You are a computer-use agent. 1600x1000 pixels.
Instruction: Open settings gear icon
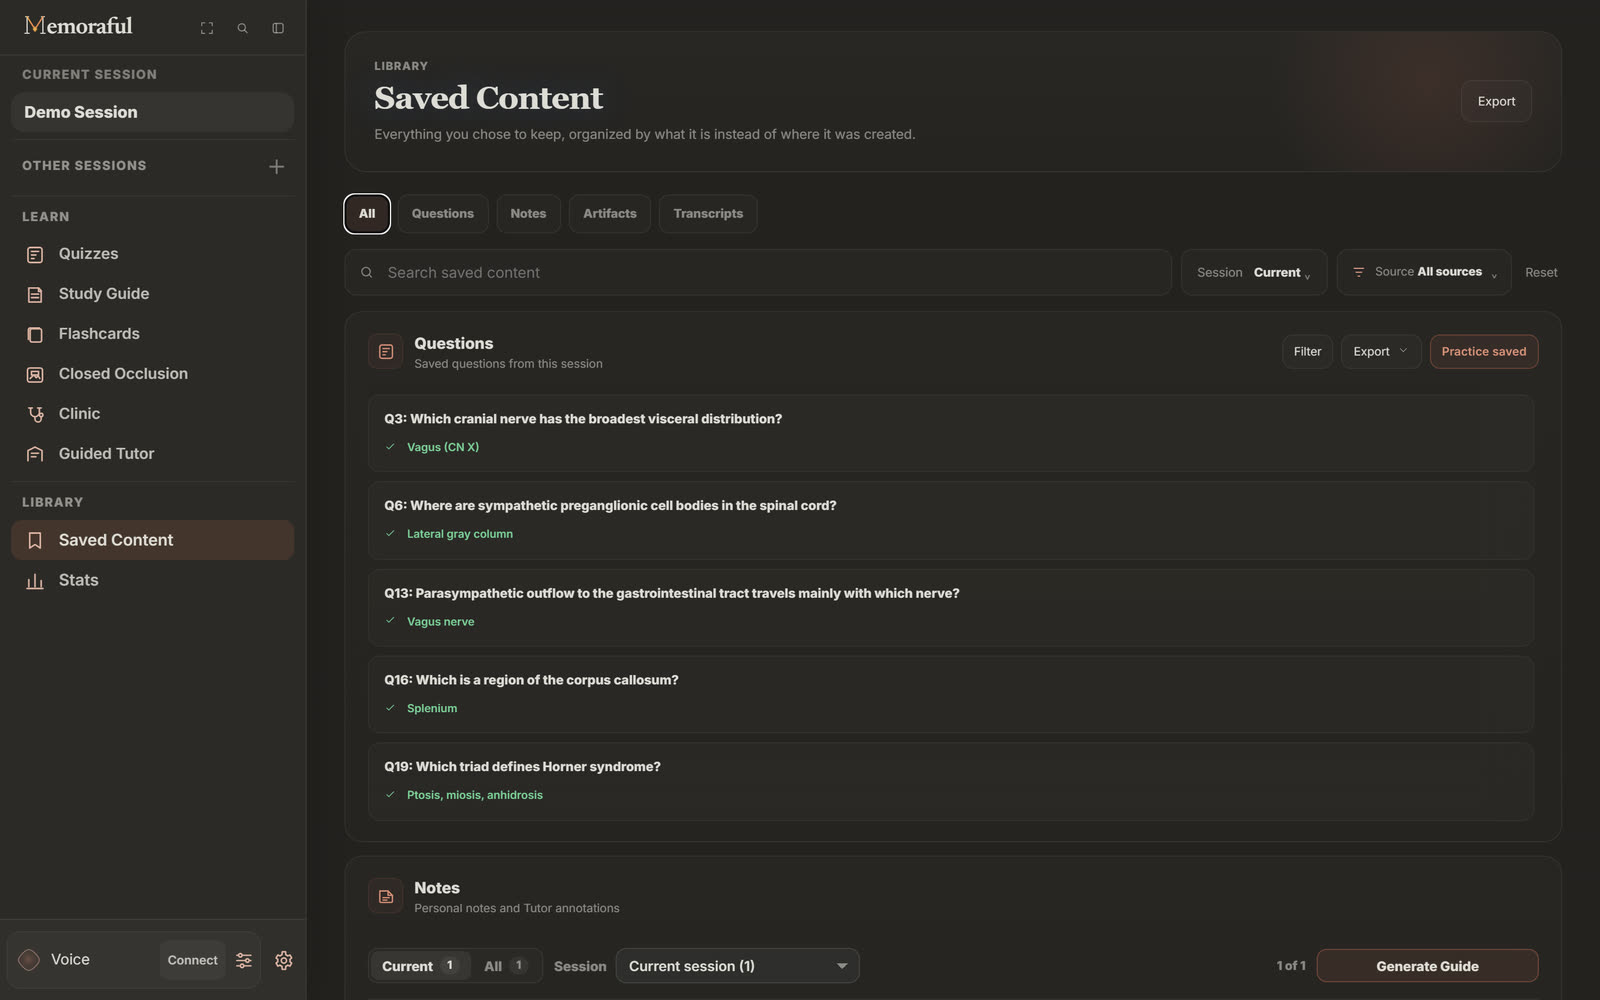pyautogui.click(x=284, y=960)
